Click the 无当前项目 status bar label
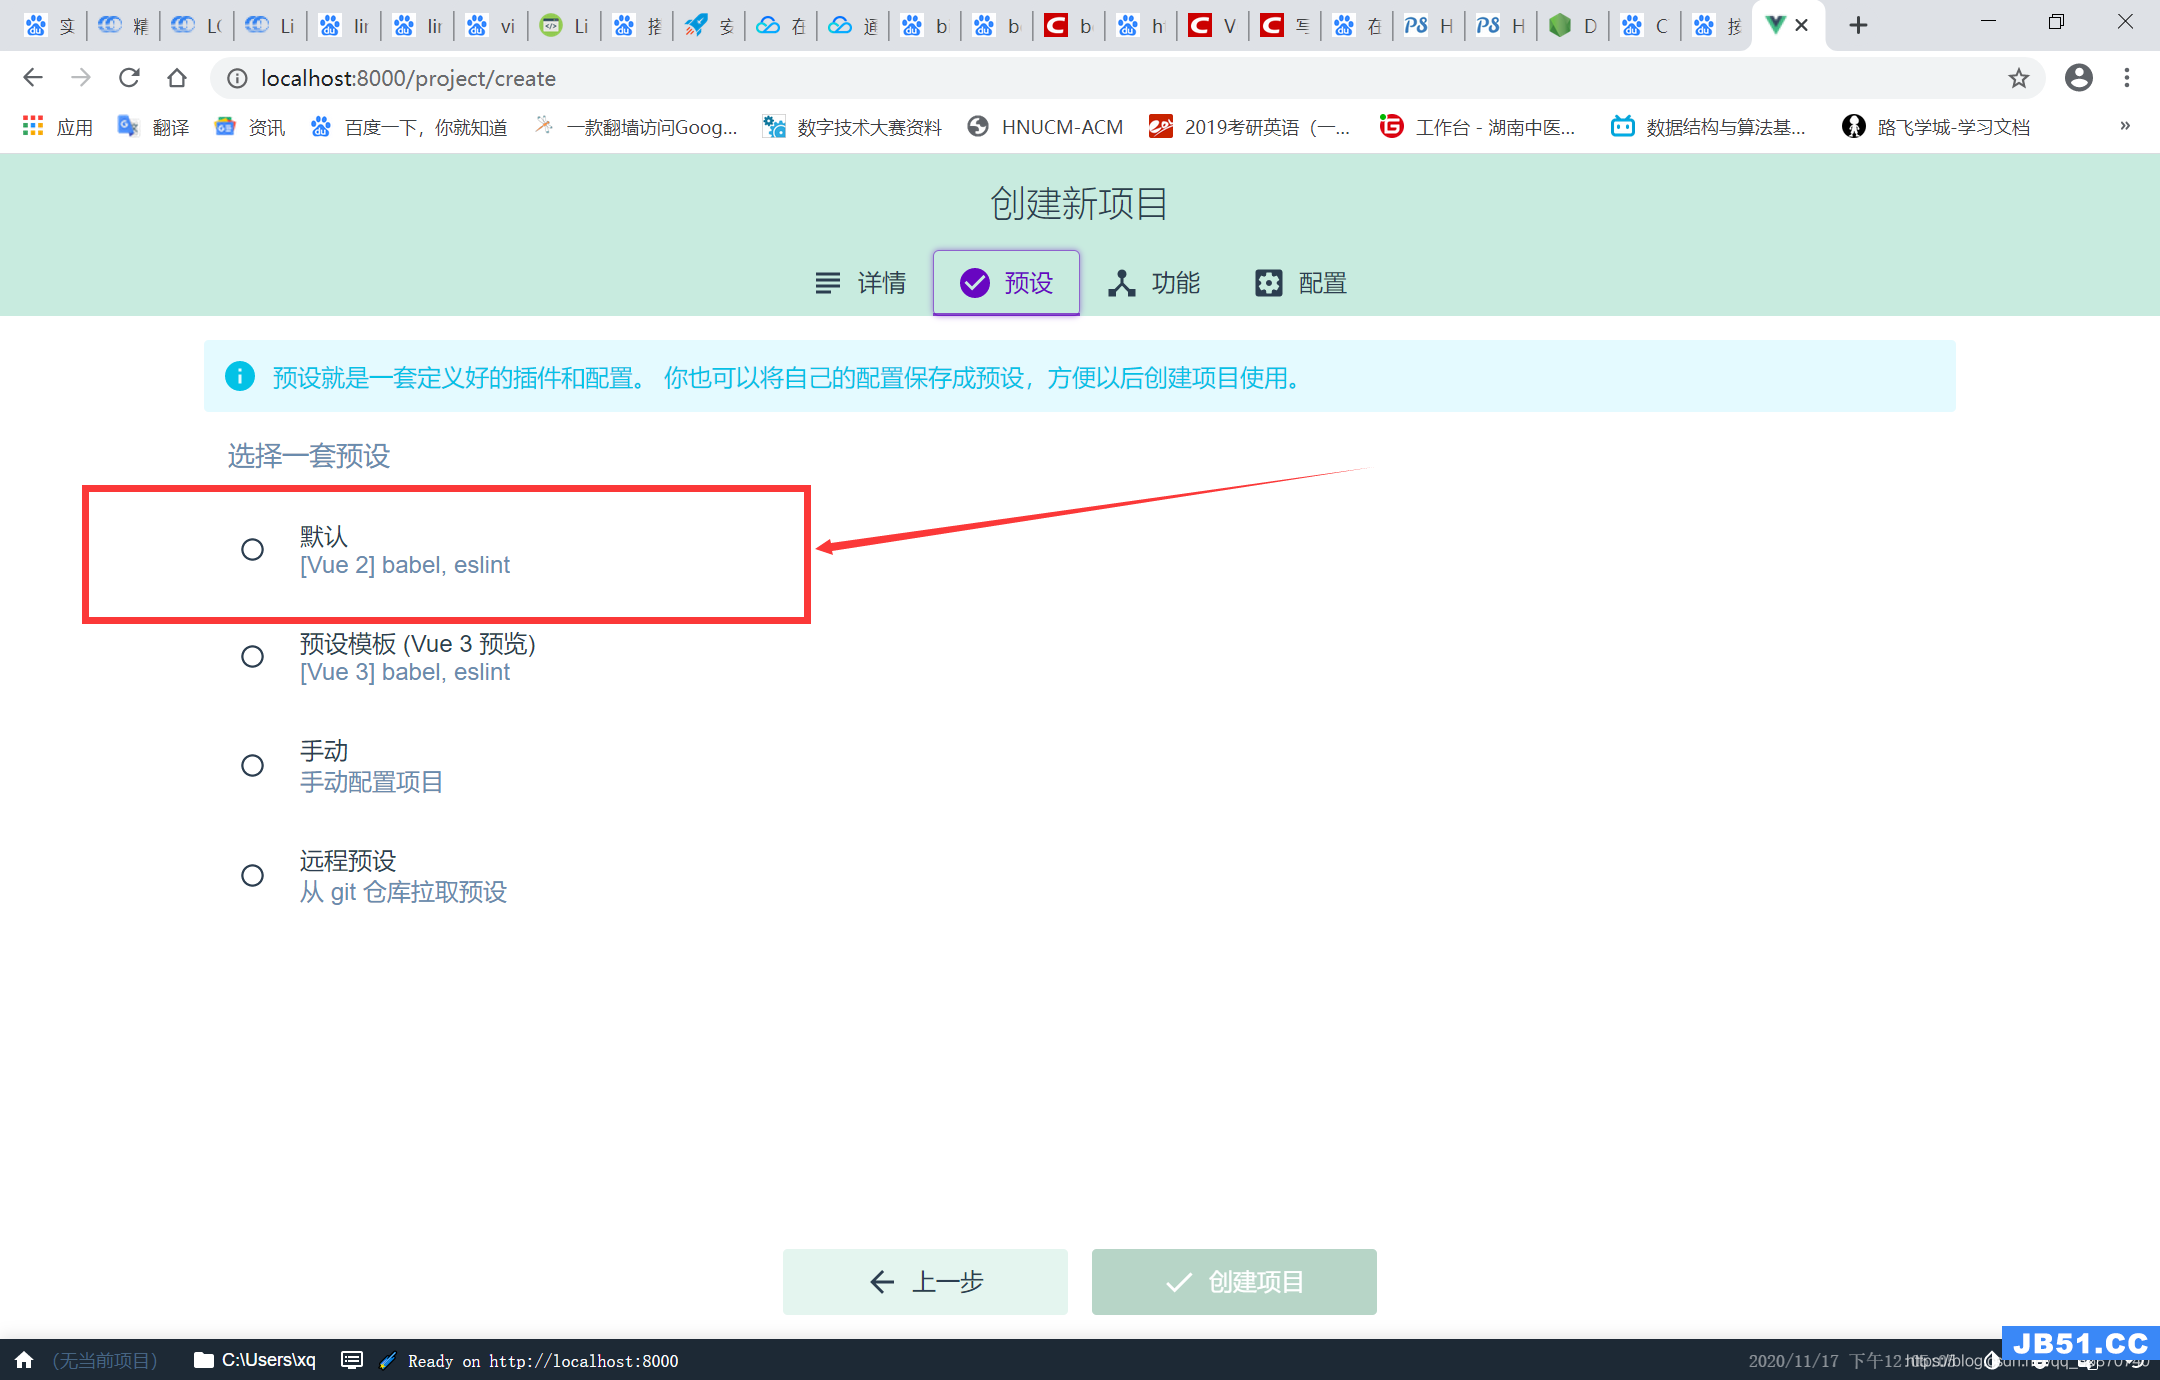This screenshot has height=1380, width=2160. [105, 1361]
